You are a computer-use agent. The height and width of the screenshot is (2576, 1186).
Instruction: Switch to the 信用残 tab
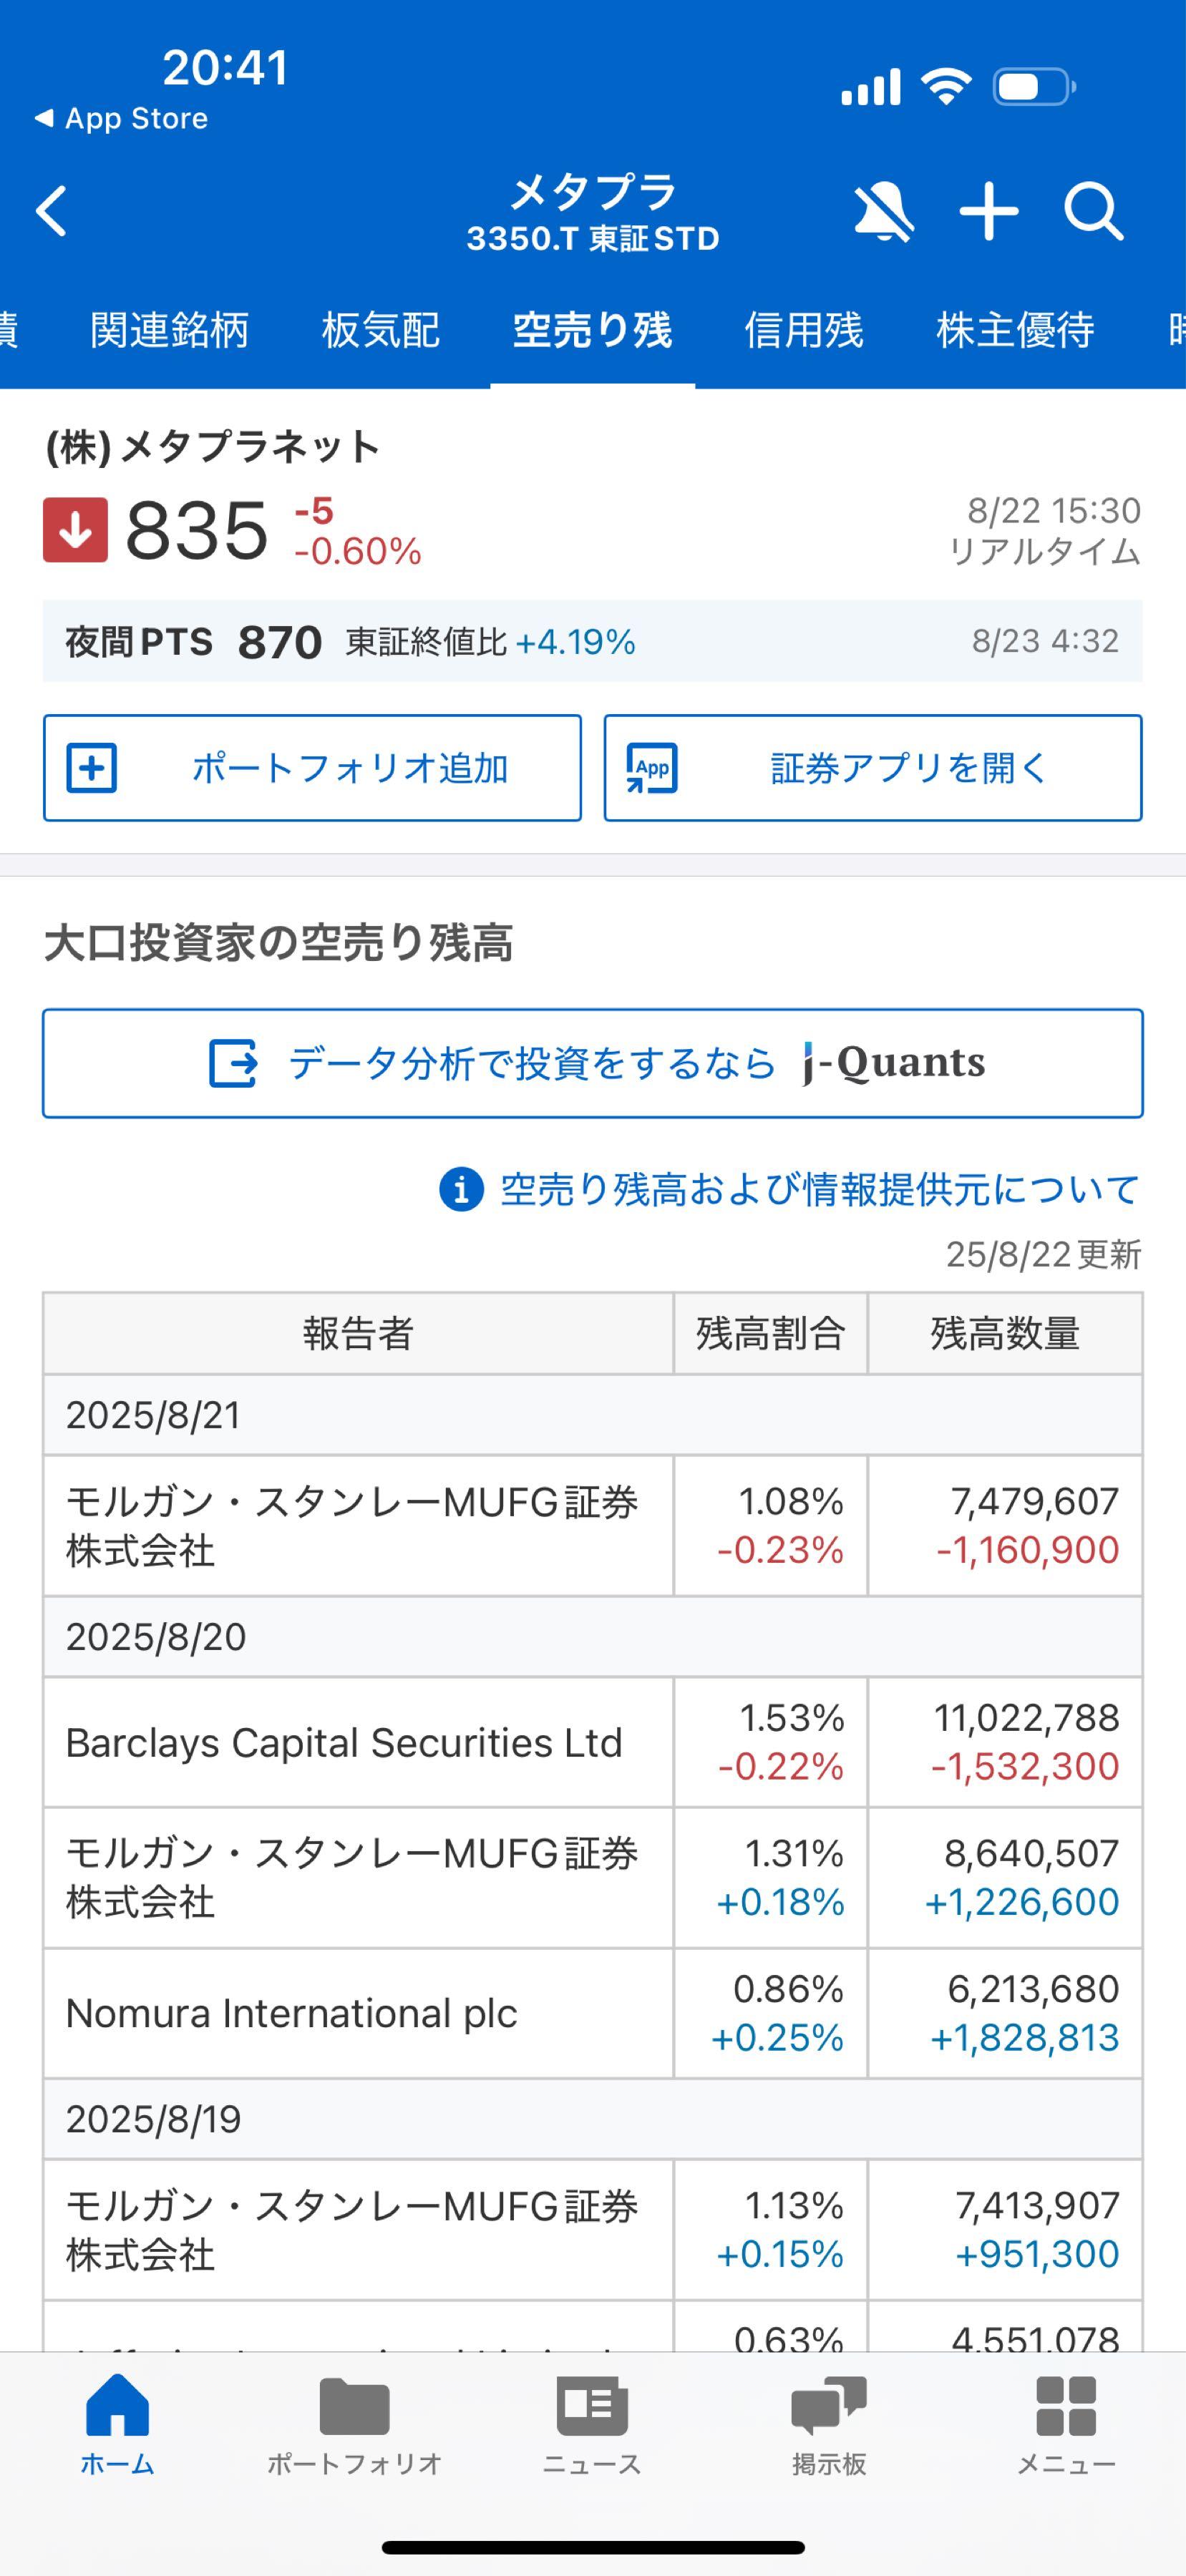[804, 331]
